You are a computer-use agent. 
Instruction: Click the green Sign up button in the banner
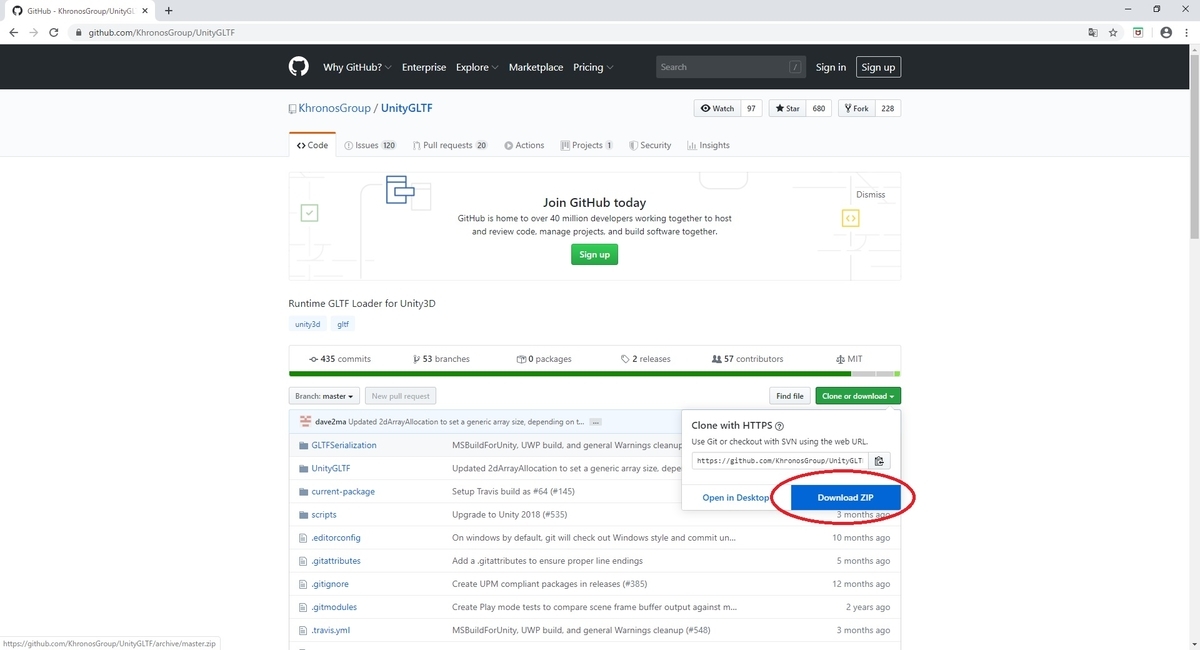click(594, 254)
